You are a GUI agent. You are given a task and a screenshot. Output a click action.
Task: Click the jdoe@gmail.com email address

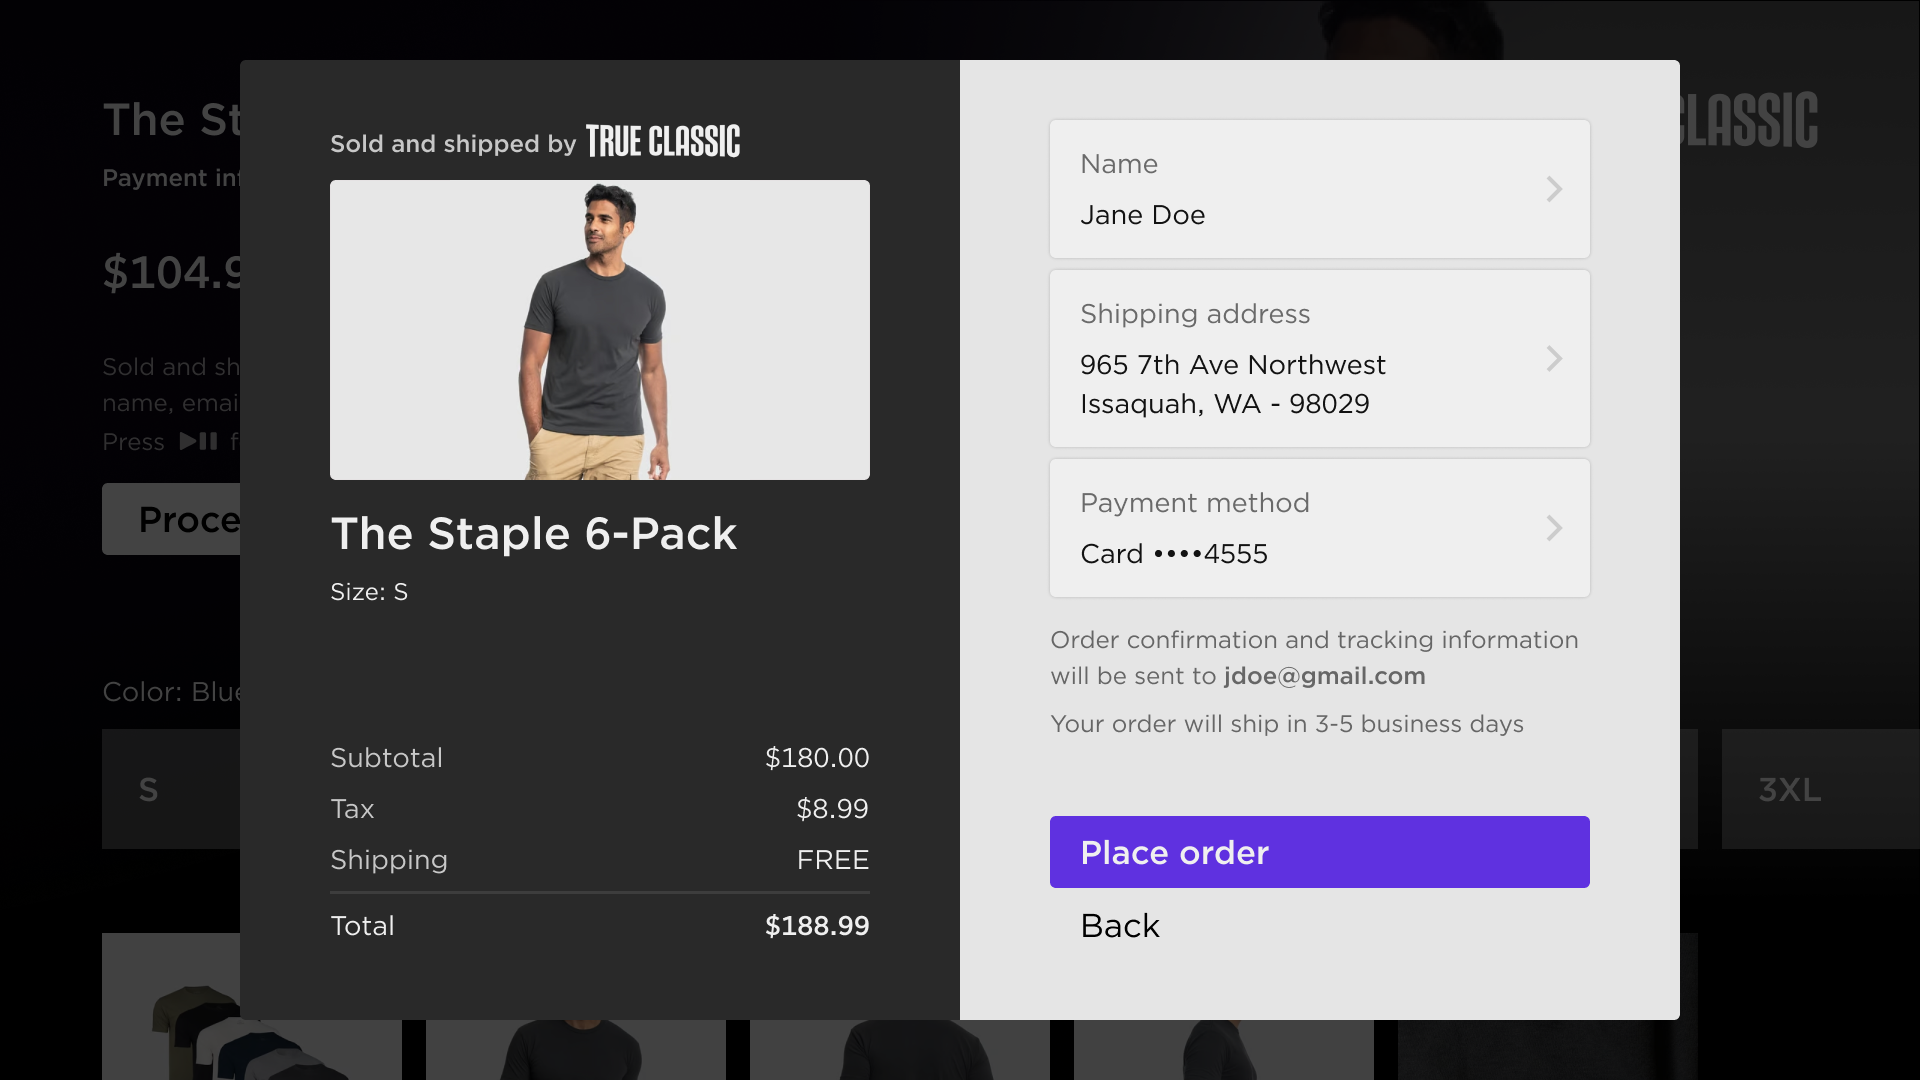(x=1324, y=676)
